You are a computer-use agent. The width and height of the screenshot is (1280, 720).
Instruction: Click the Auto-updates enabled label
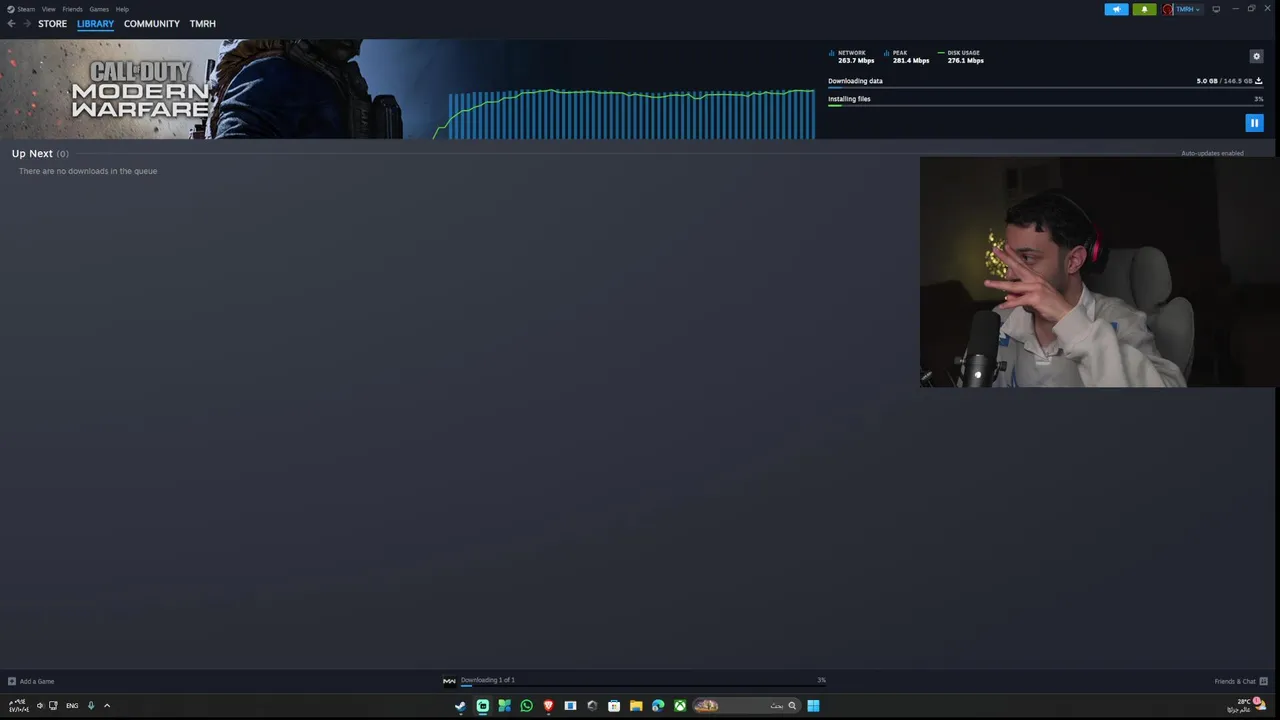click(x=1212, y=153)
